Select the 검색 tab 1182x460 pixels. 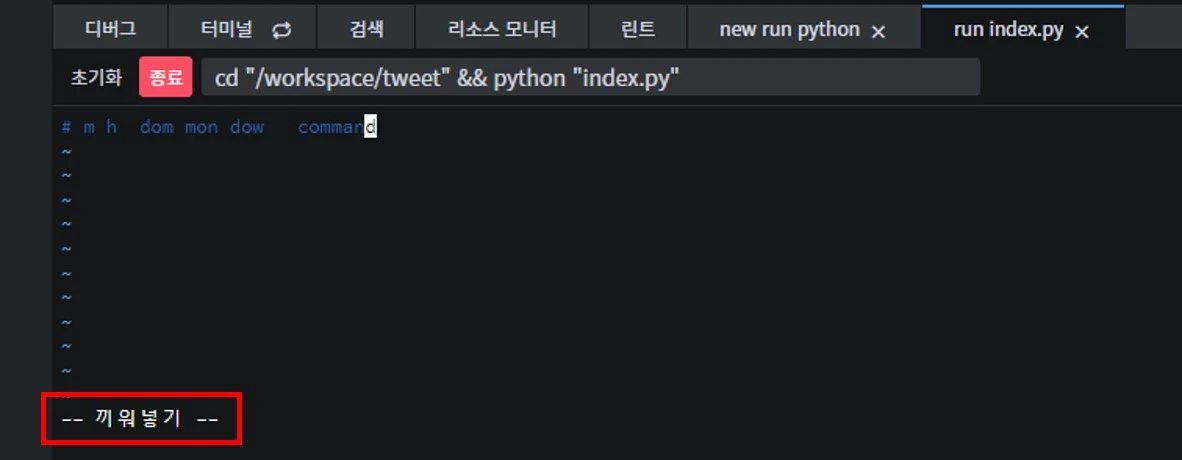pos(366,30)
